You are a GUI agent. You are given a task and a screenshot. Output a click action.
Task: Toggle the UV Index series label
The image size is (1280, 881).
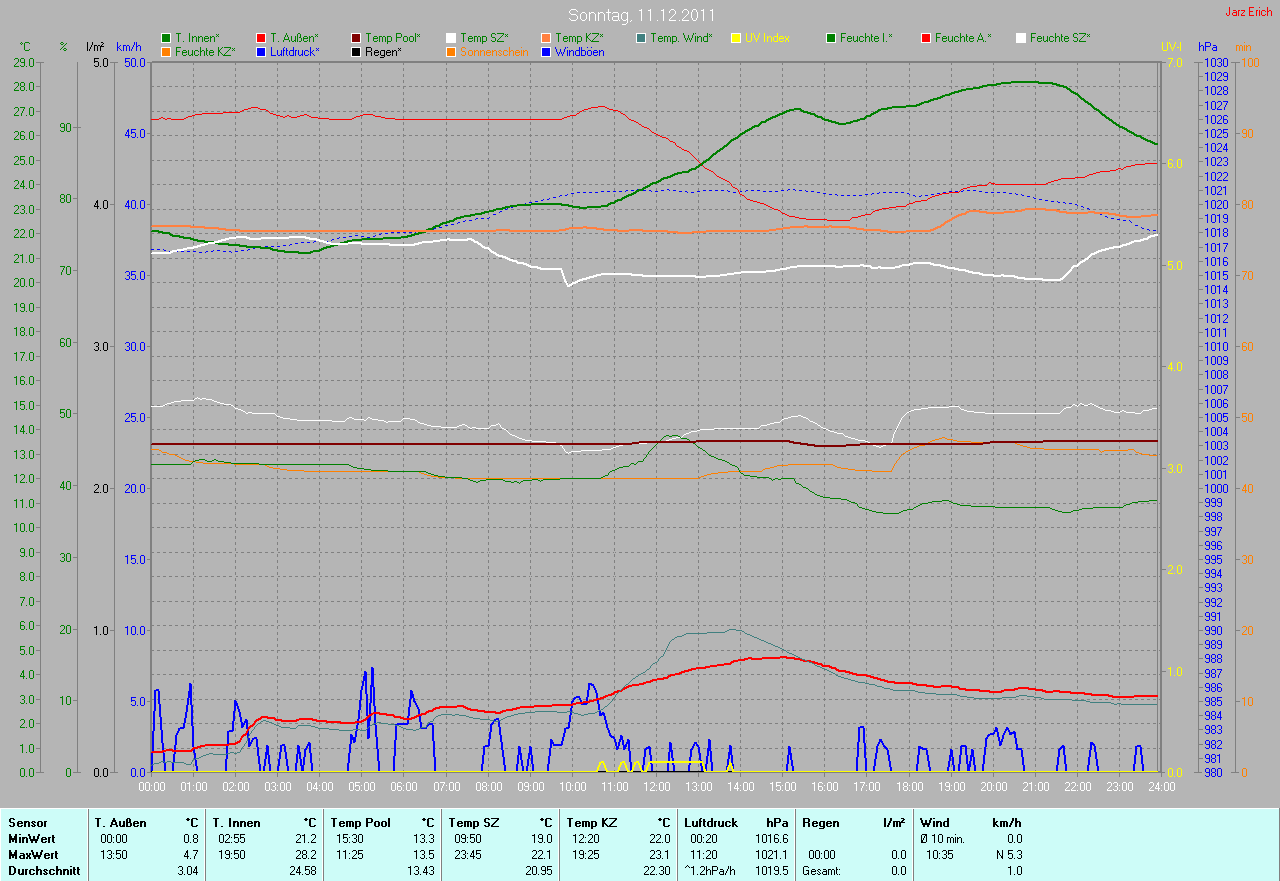pos(767,38)
